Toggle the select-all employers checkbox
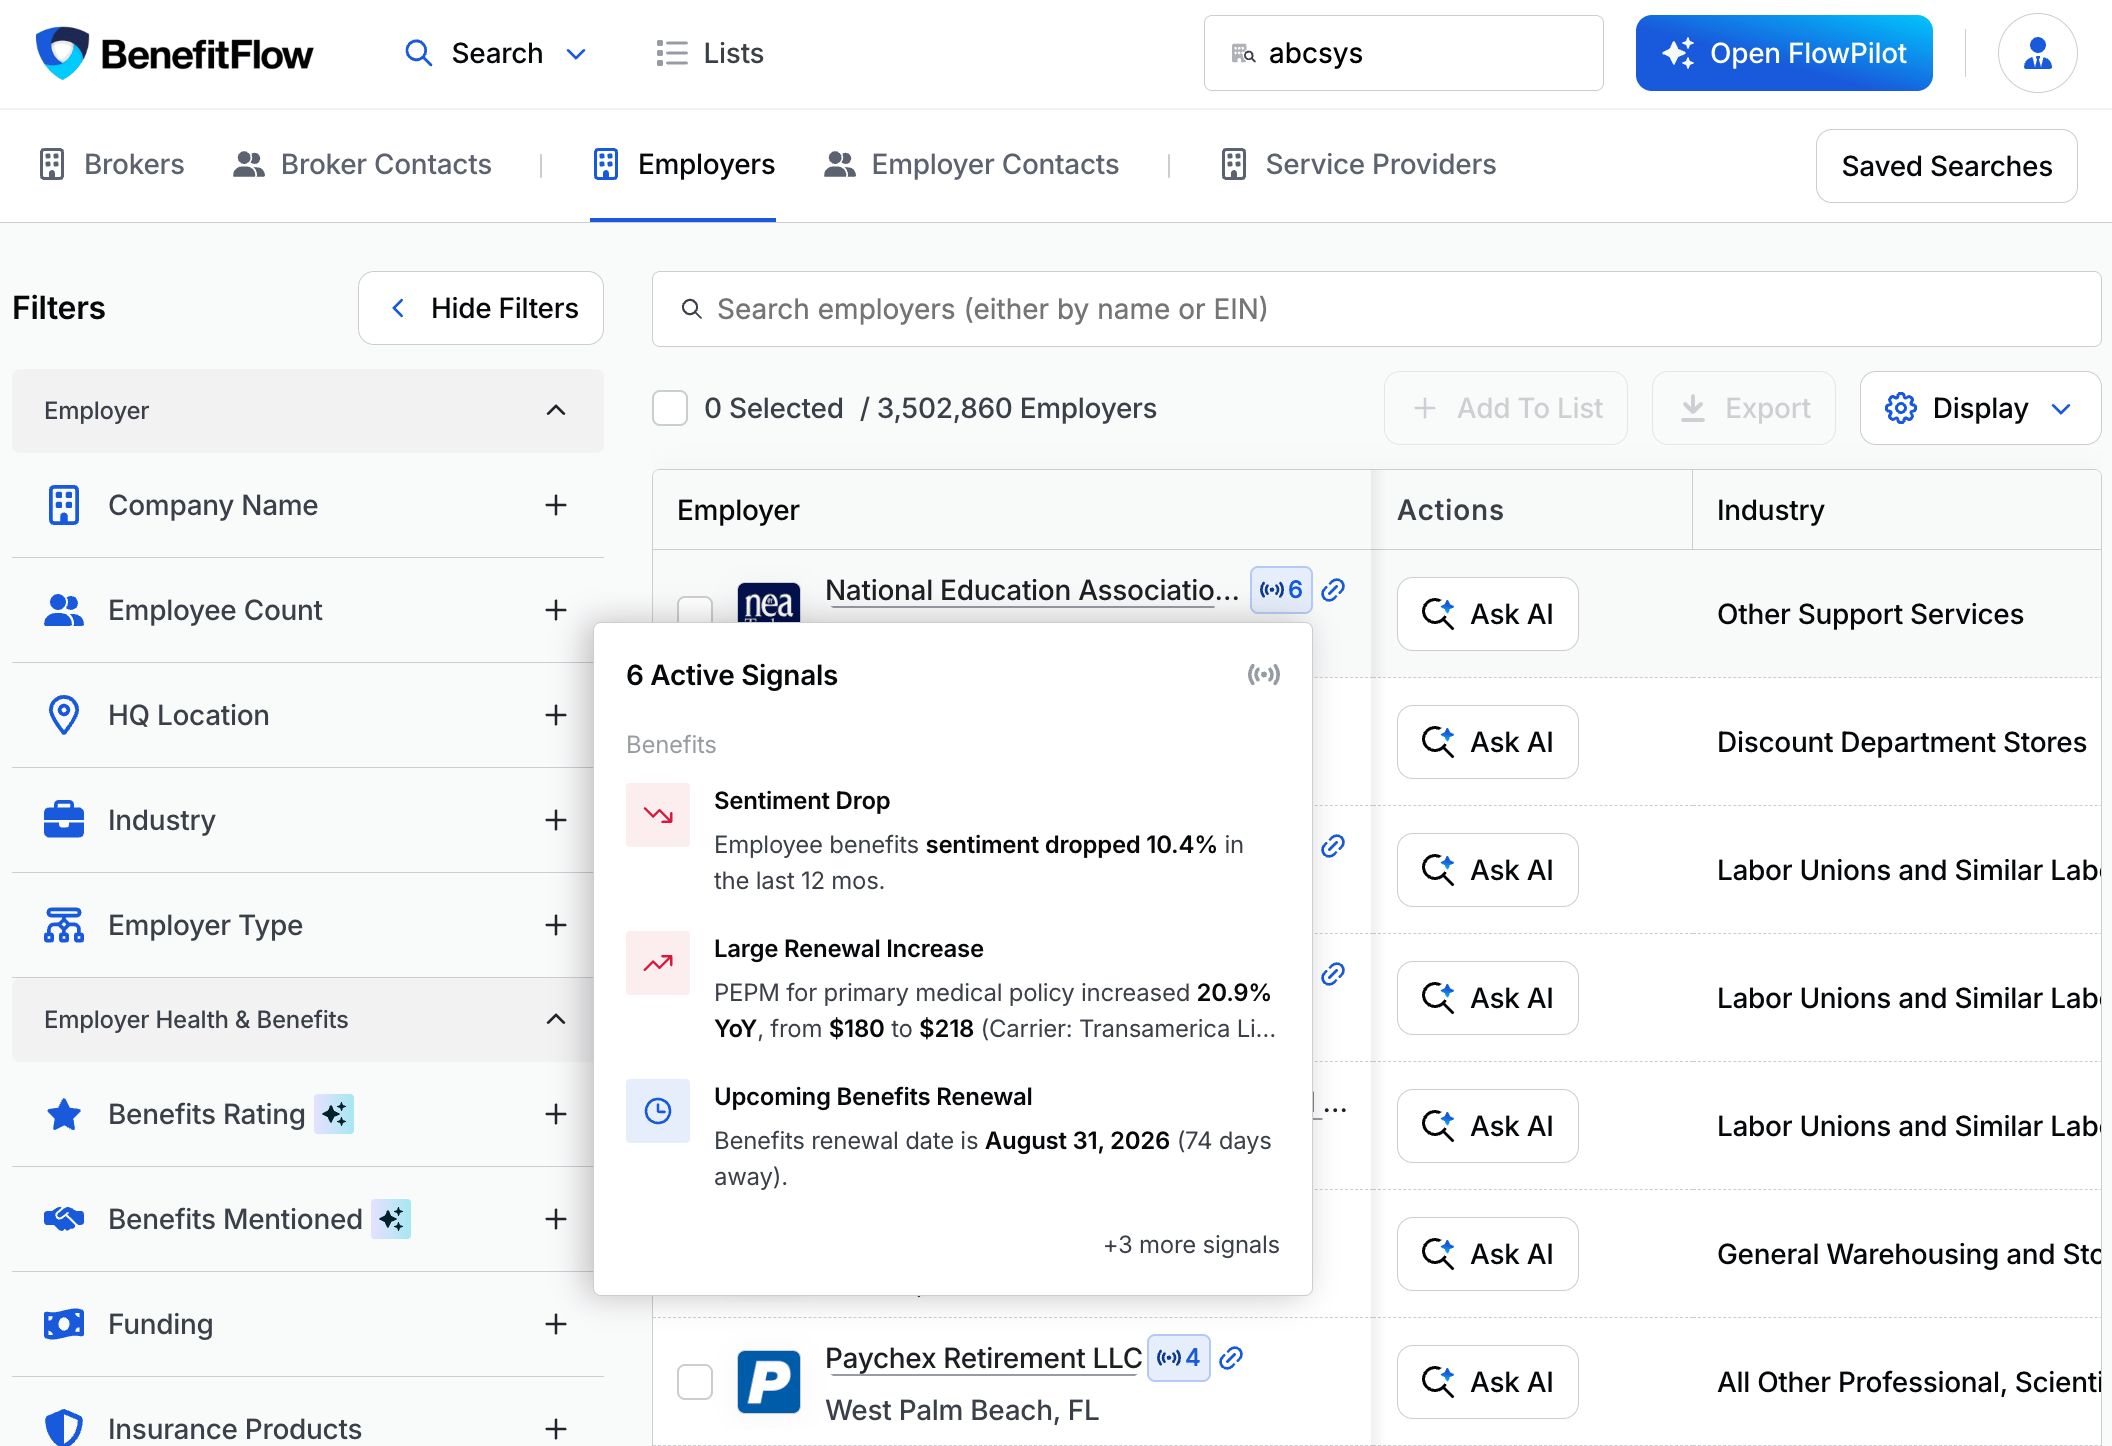 click(x=670, y=408)
